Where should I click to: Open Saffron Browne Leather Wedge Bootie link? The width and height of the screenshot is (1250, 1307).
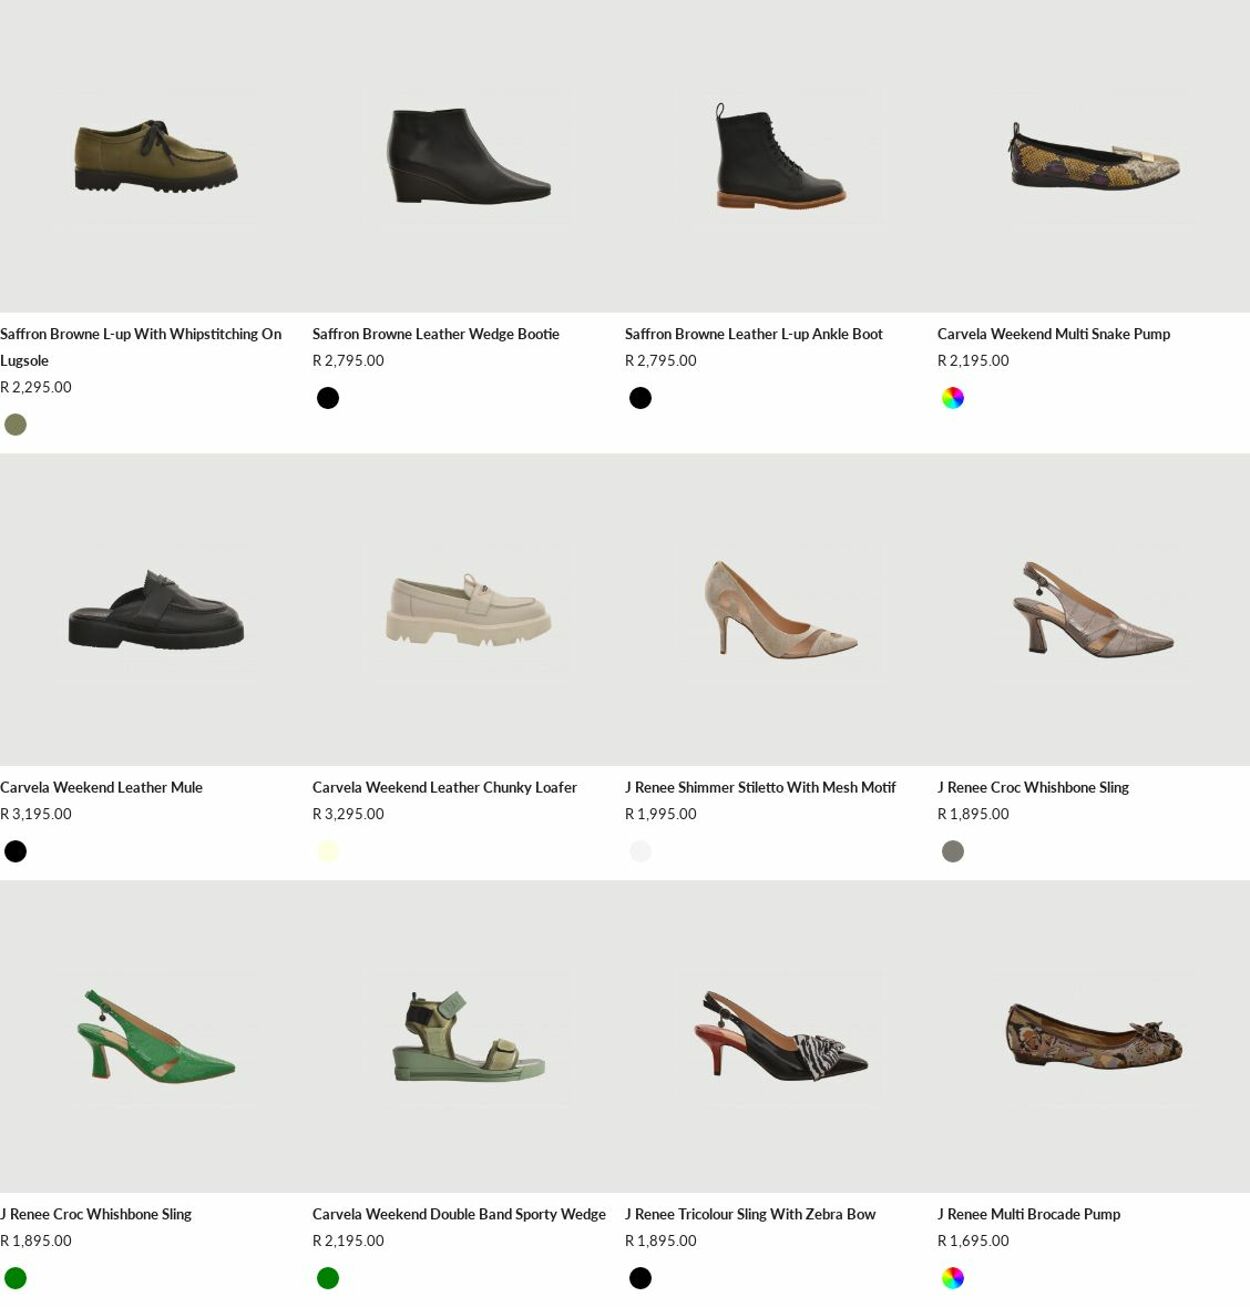point(436,334)
